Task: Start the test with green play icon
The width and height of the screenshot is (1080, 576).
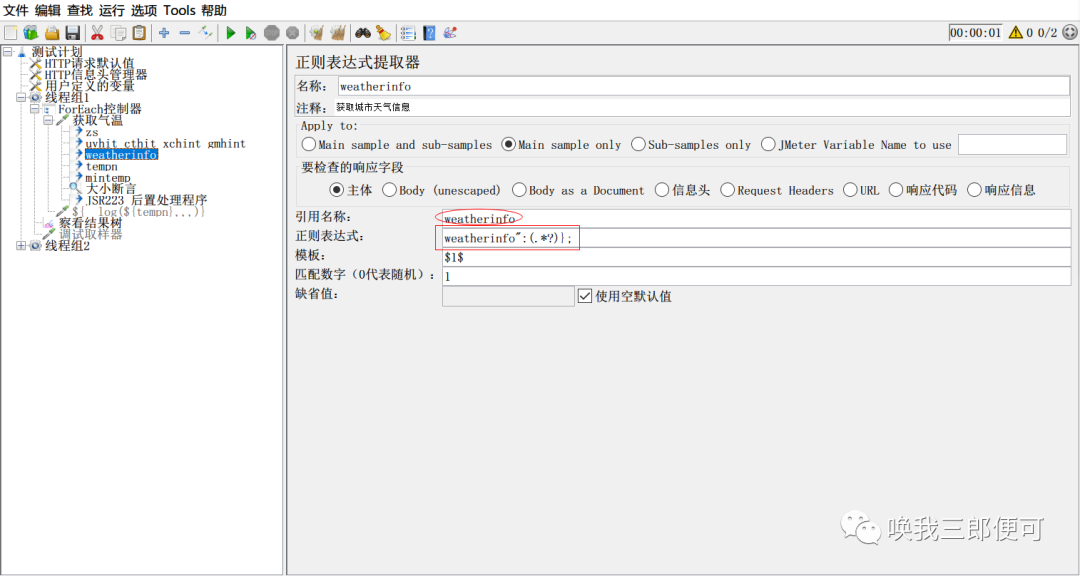Action: pos(231,32)
